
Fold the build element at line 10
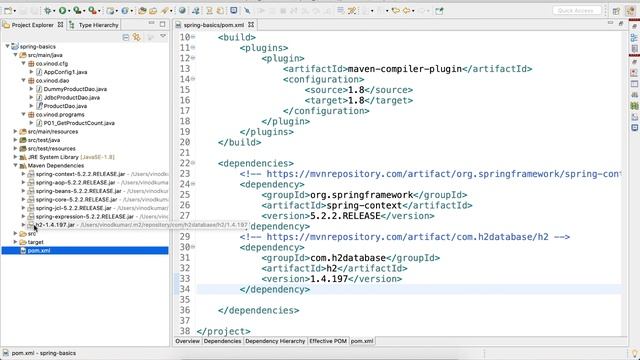[x=193, y=37]
